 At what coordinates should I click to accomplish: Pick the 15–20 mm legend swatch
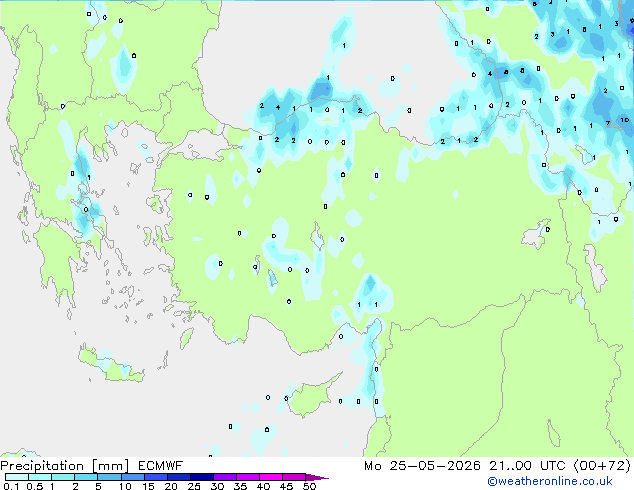(155, 477)
